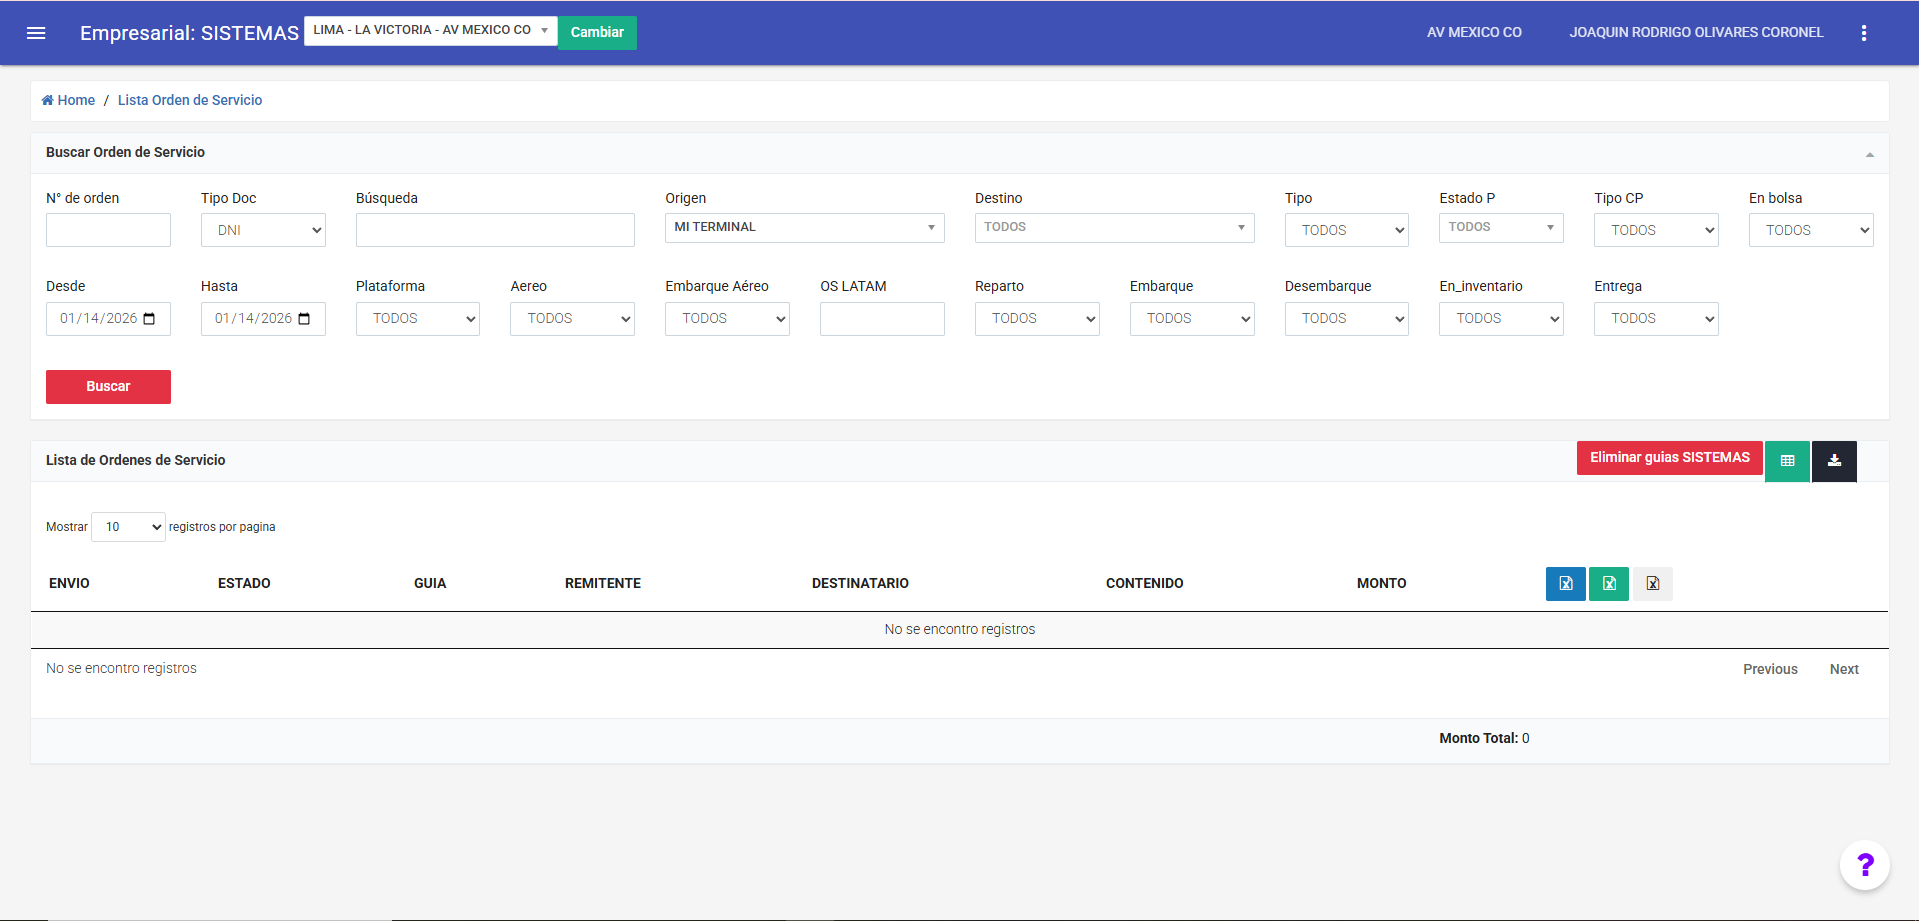Open the hamburger navigation menu
The height and width of the screenshot is (921, 1919).
point(36,33)
